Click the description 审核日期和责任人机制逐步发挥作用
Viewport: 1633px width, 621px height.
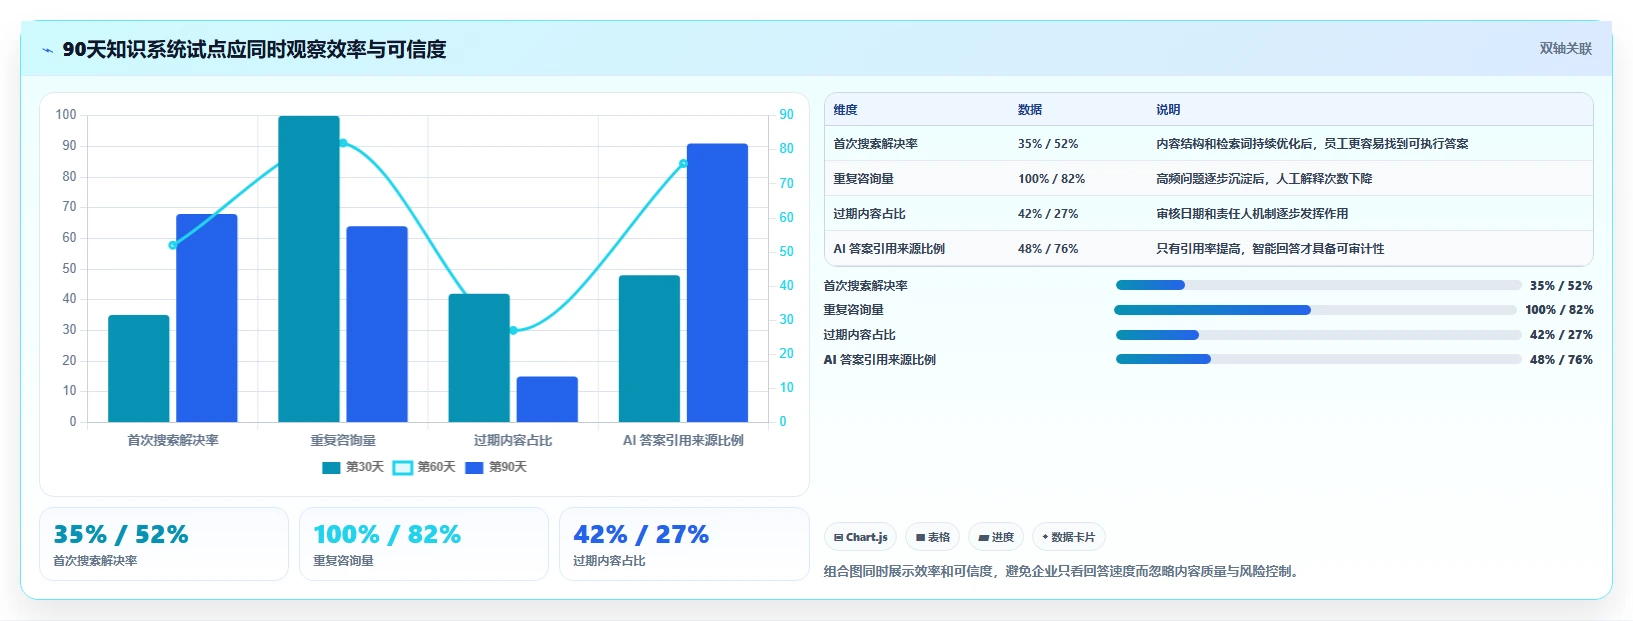pos(1252,214)
